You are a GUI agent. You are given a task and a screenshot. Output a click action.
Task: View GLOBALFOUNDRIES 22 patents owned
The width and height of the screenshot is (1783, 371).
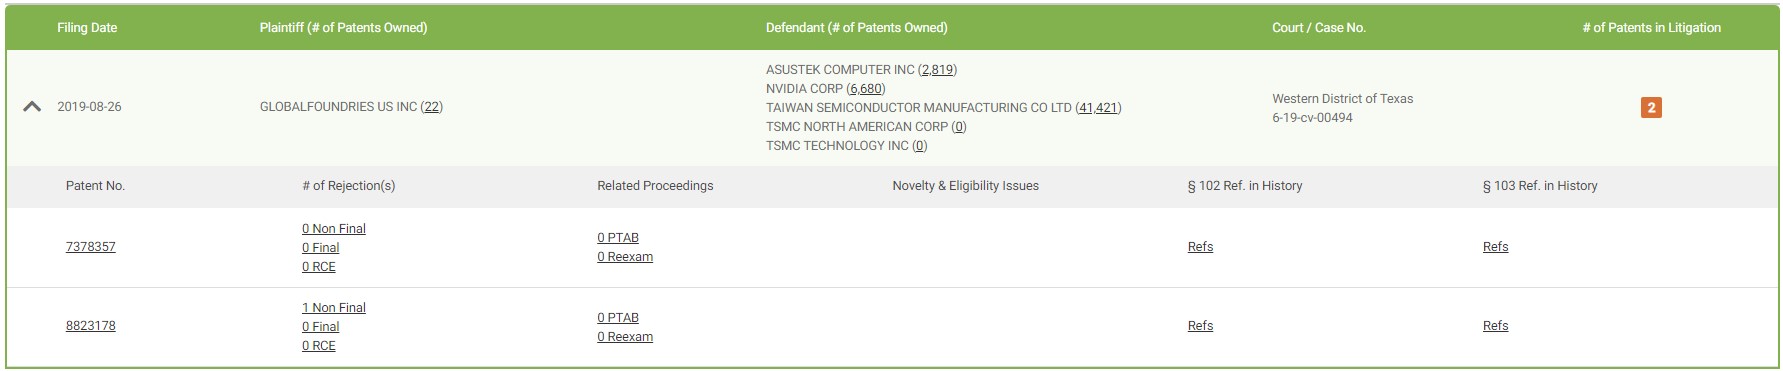click(x=431, y=107)
